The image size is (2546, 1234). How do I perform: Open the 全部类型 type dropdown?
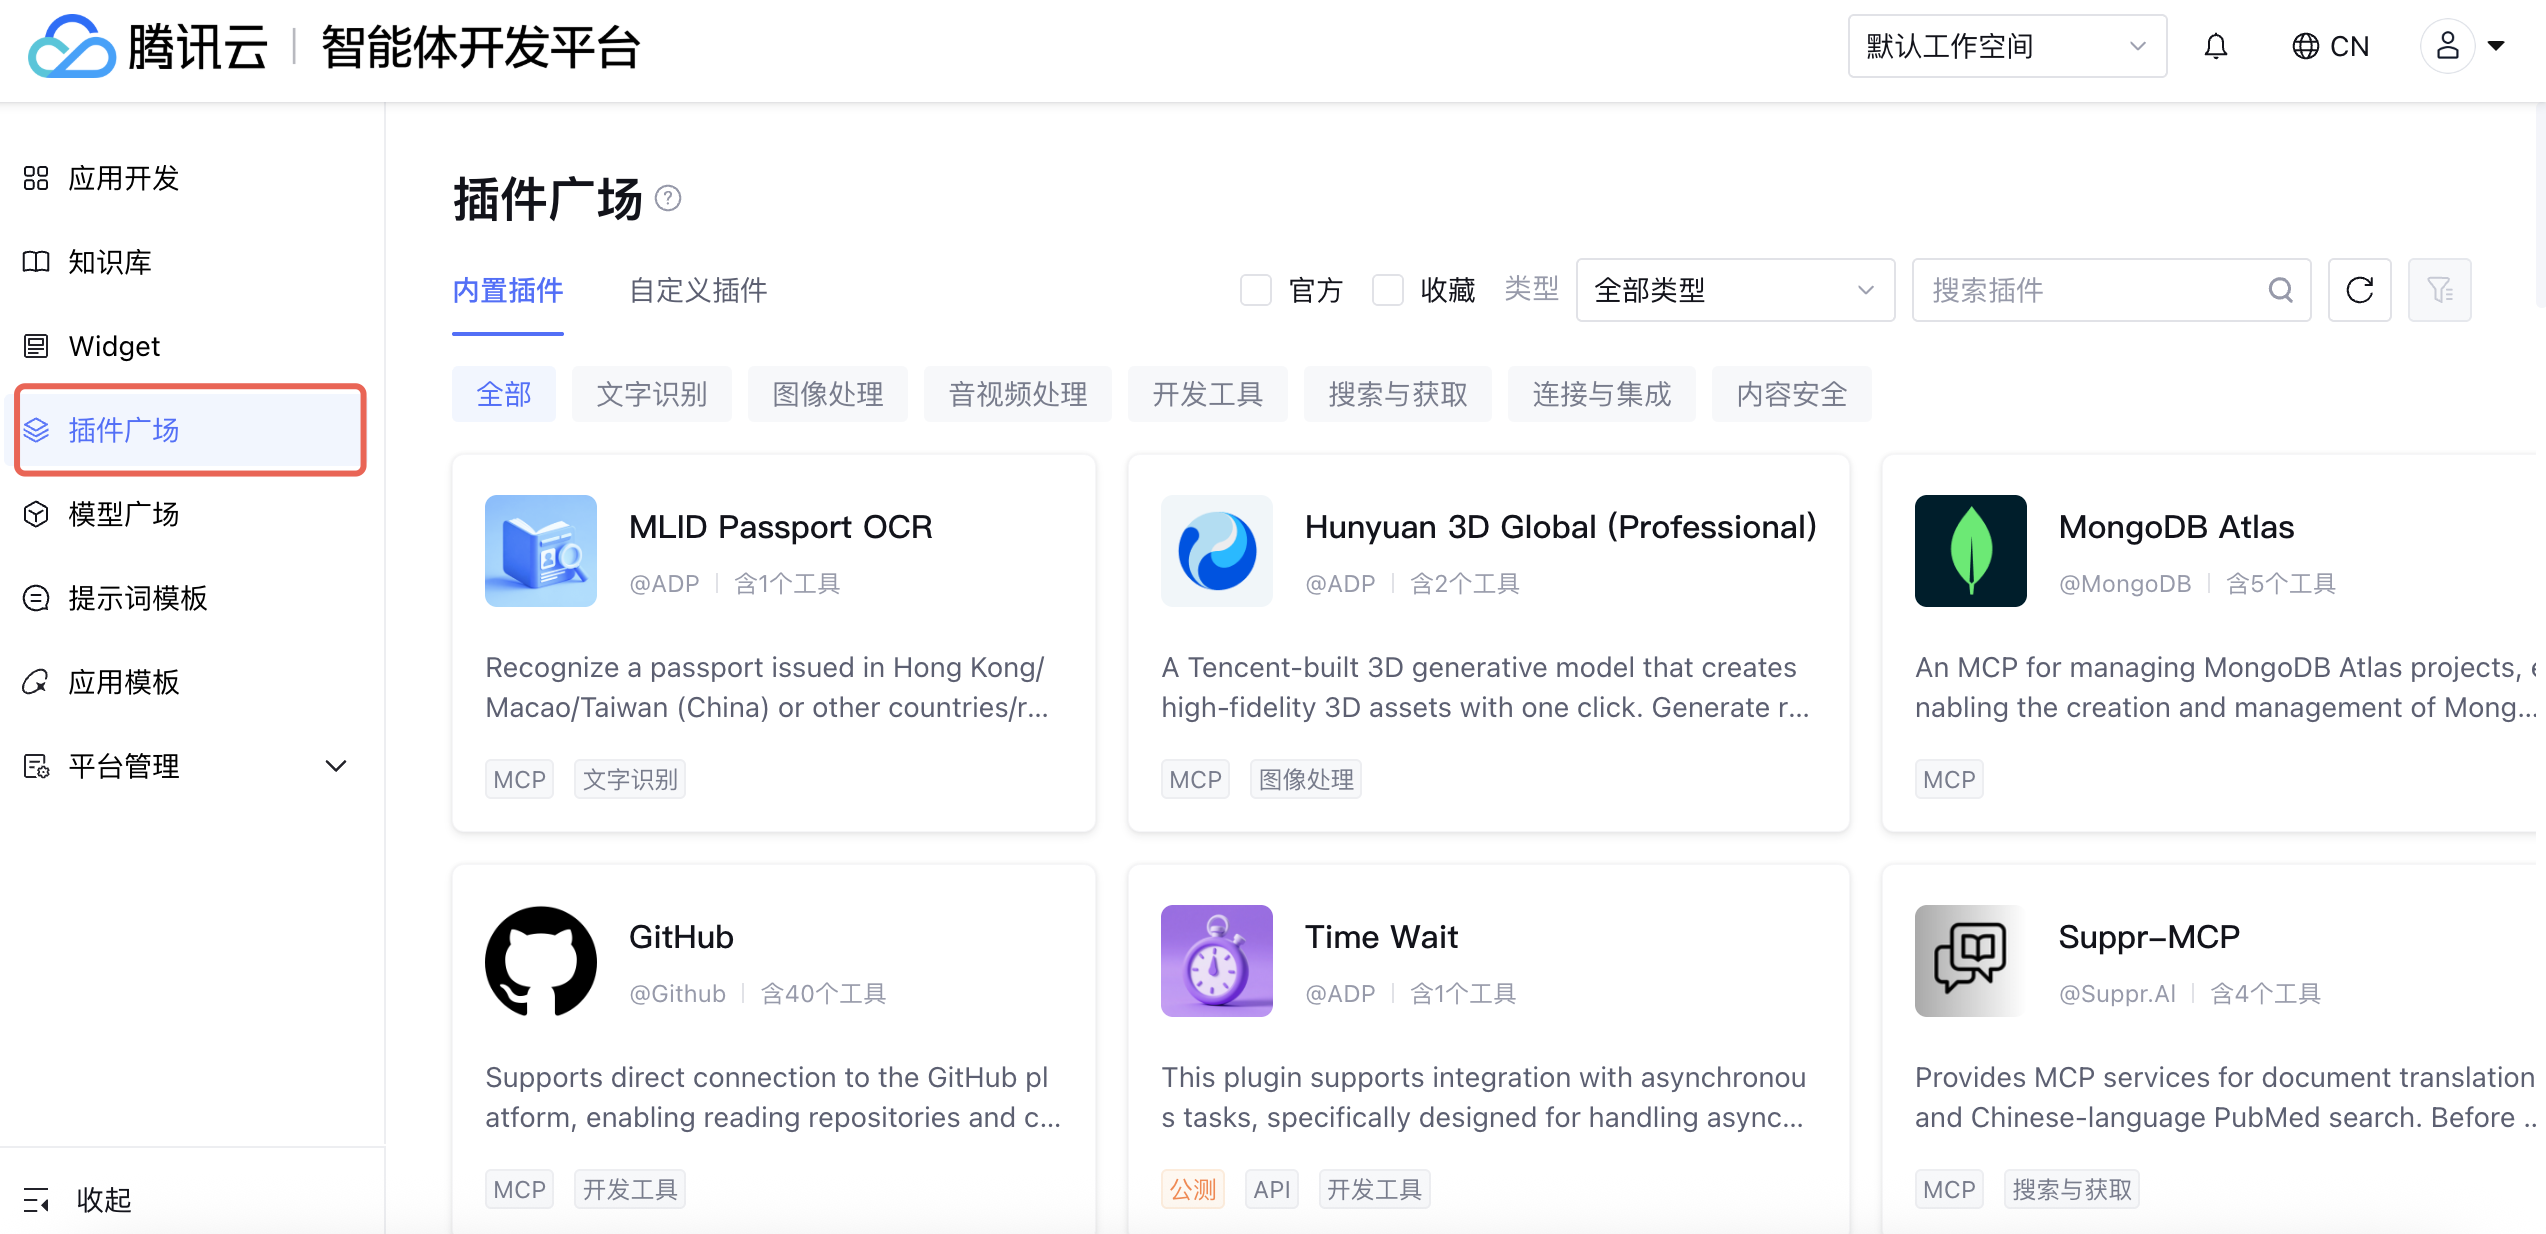click(x=1735, y=290)
